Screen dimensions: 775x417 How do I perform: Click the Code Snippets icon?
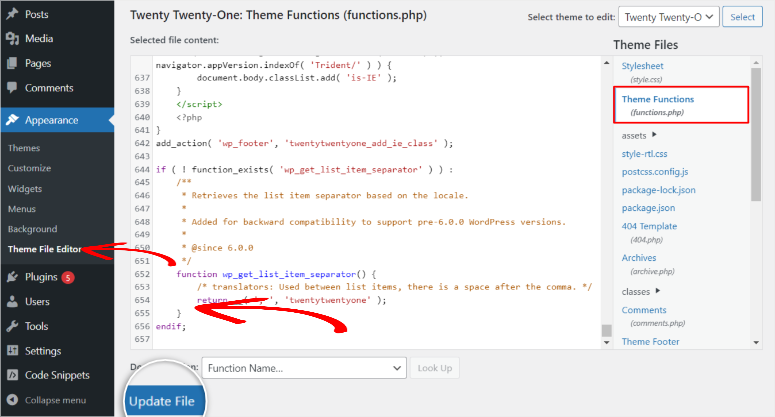12,375
